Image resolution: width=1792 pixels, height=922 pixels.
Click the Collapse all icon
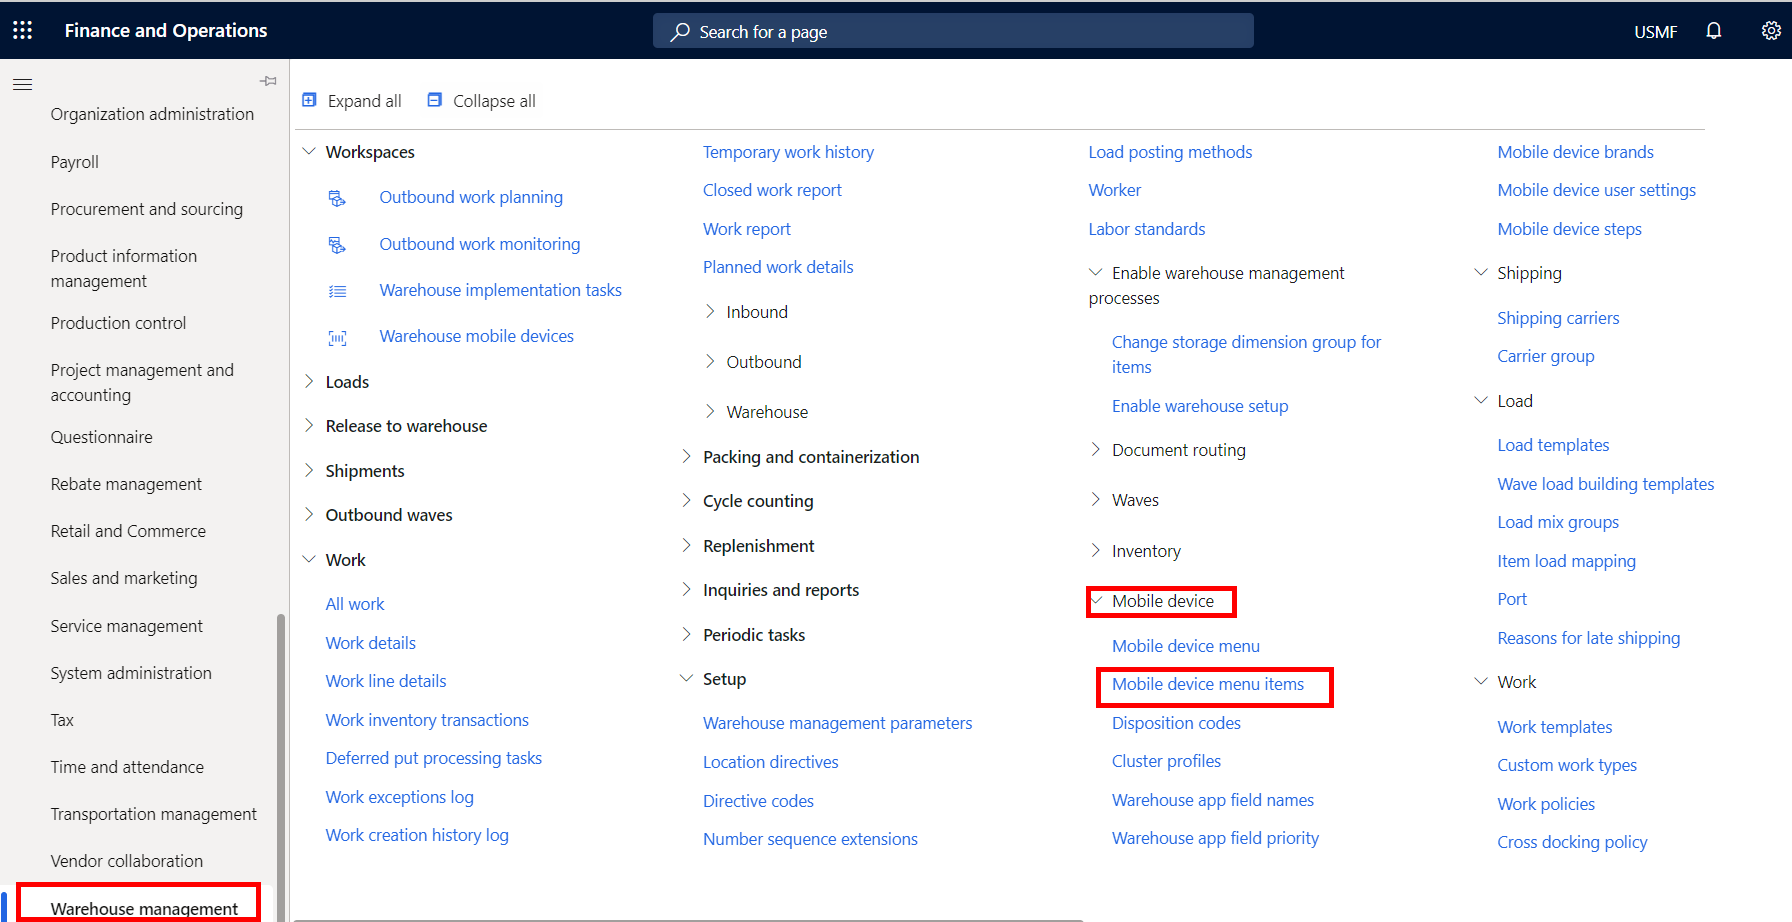click(x=434, y=100)
